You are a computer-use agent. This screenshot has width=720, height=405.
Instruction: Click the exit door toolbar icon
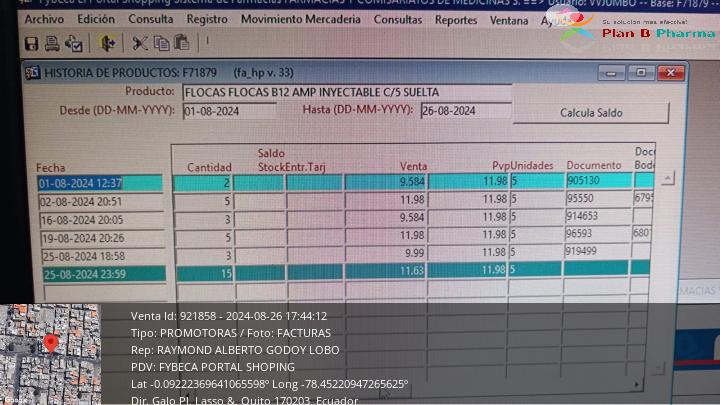108,44
